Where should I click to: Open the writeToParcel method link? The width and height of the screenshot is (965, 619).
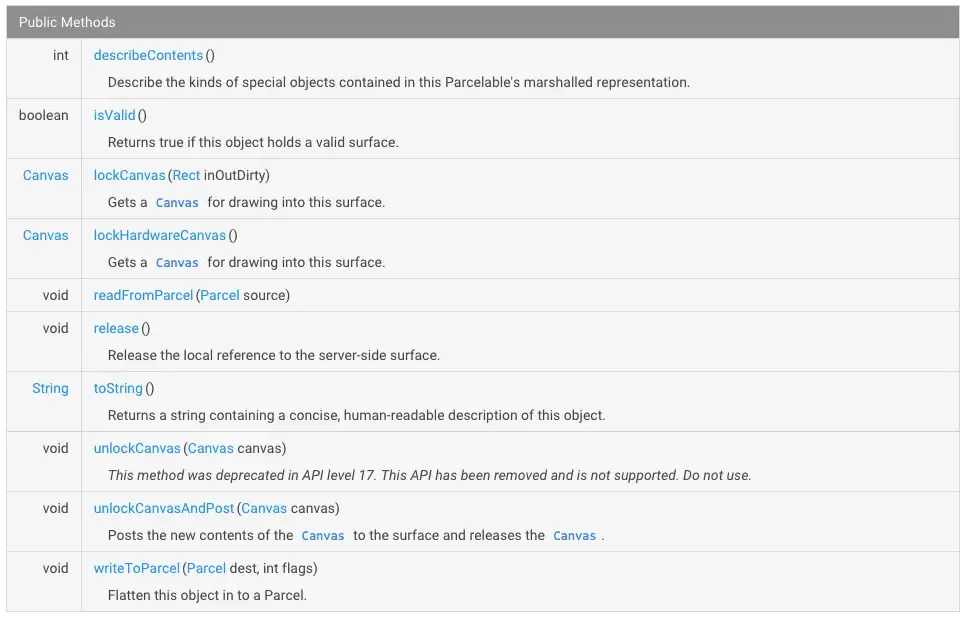[137, 568]
